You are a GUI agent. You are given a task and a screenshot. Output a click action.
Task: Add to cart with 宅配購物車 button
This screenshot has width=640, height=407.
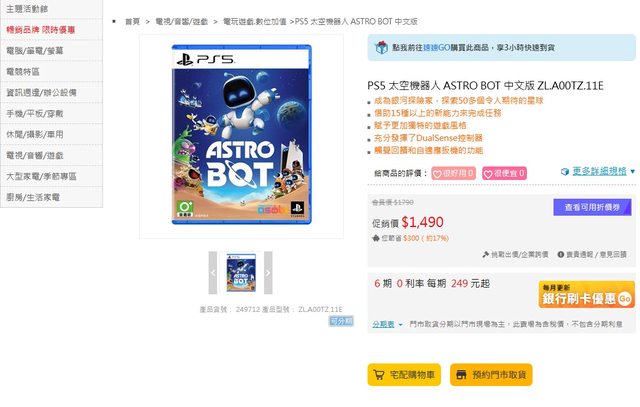click(404, 375)
